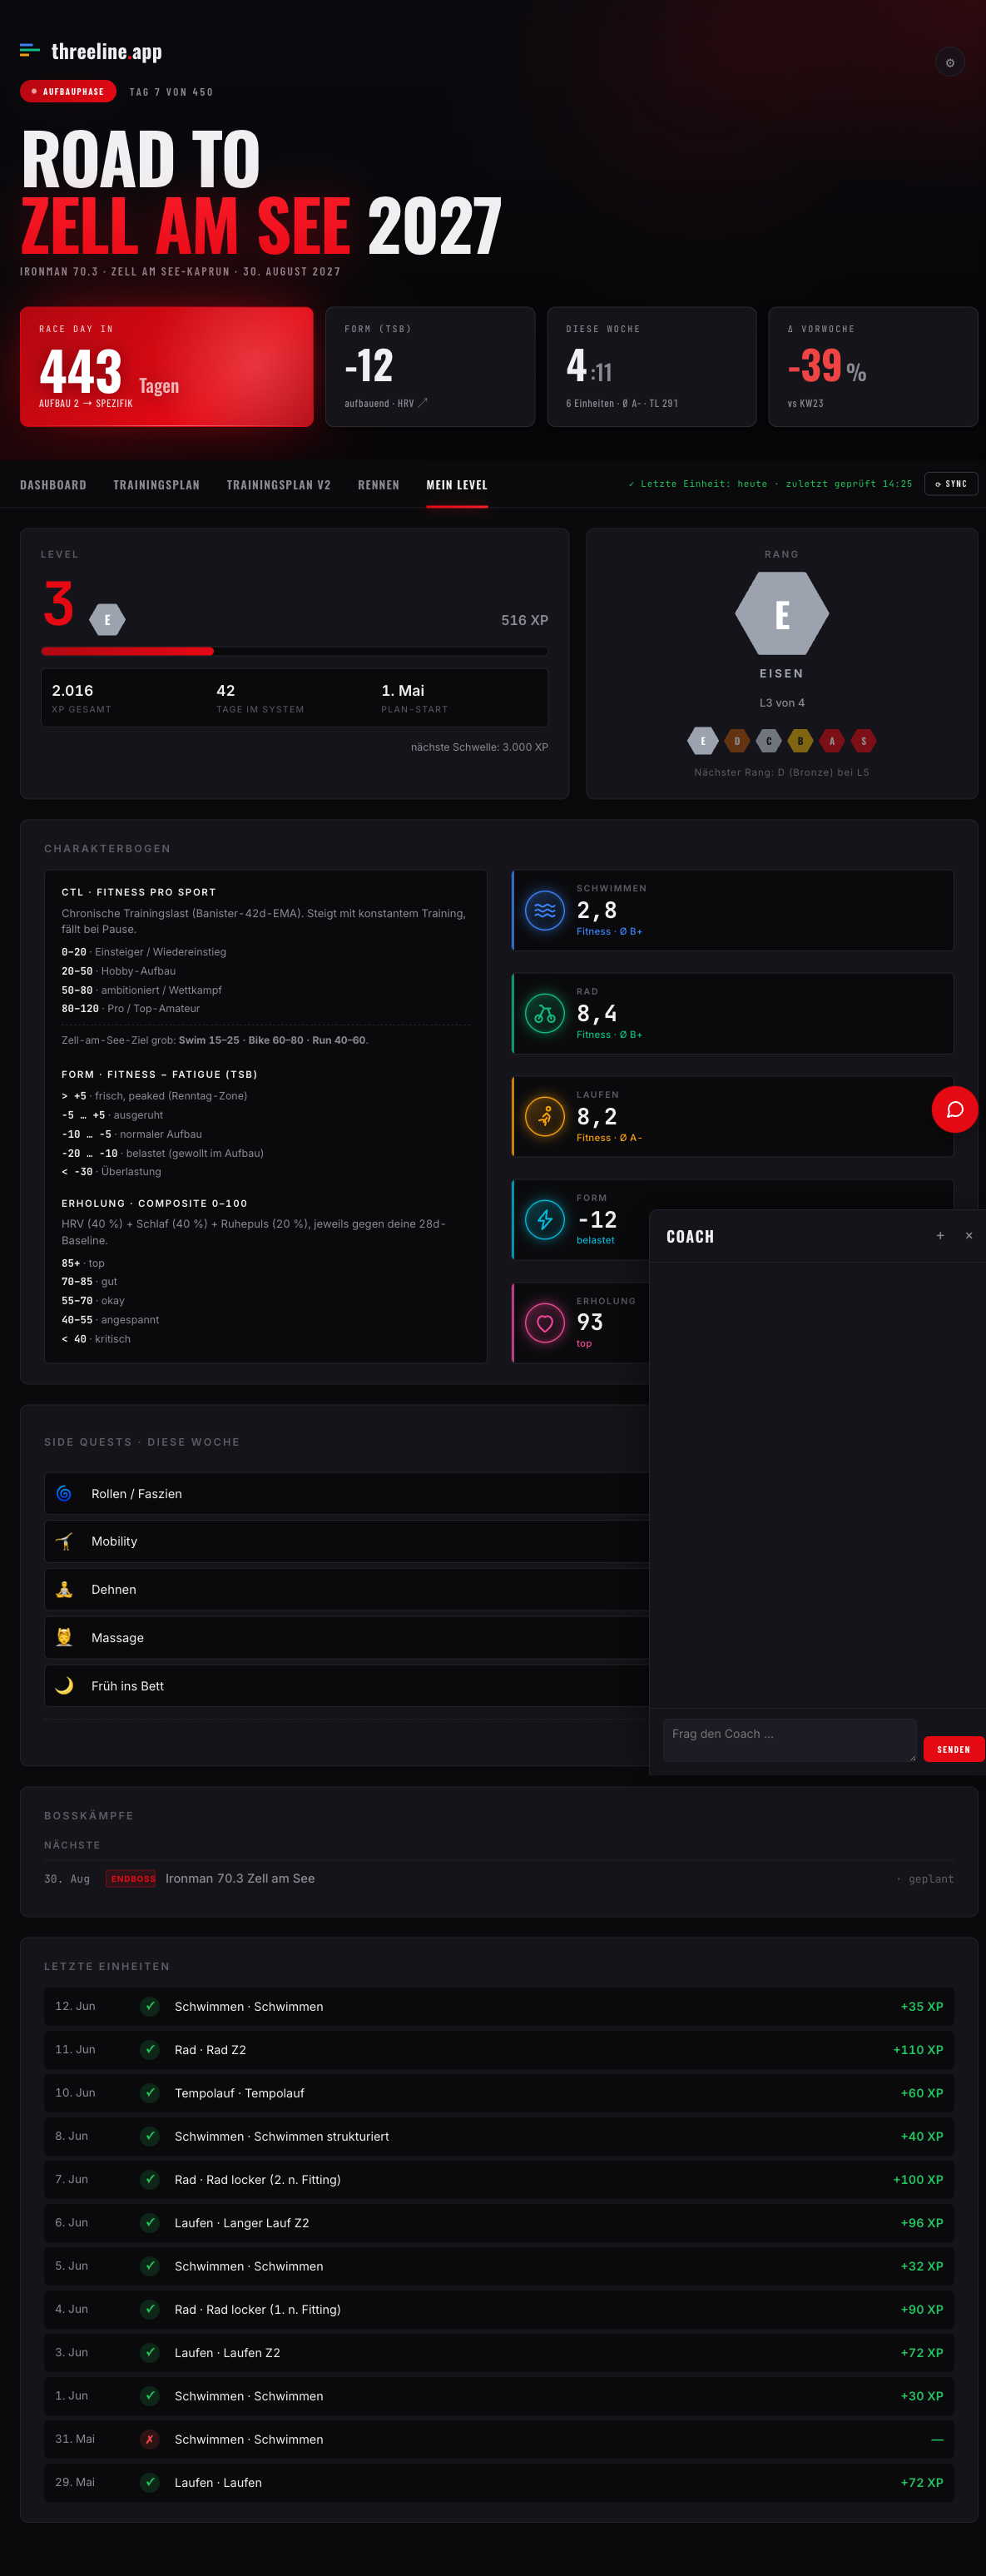
Task: Click the red X of 31. Mai Schwimmen
Action: pos(150,2439)
